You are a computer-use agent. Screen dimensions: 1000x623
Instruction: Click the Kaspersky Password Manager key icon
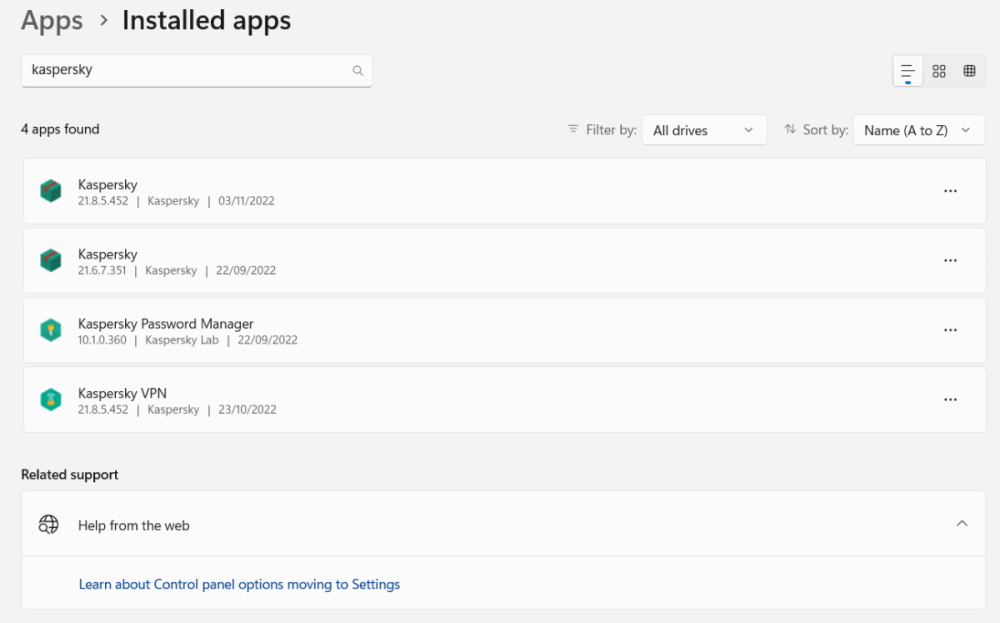coord(51,330)
